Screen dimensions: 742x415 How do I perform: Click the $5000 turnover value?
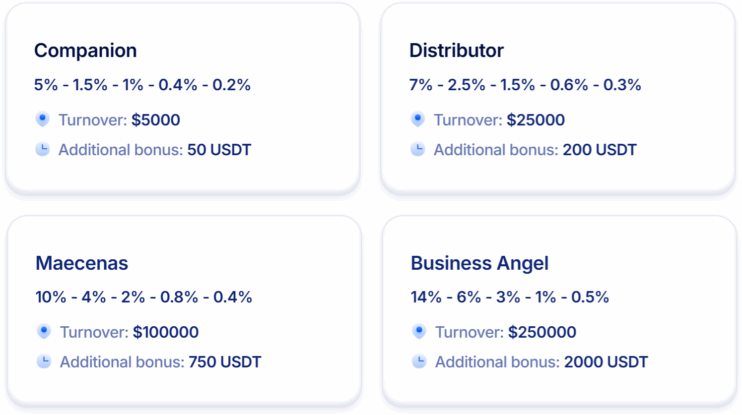coord(156,120)
